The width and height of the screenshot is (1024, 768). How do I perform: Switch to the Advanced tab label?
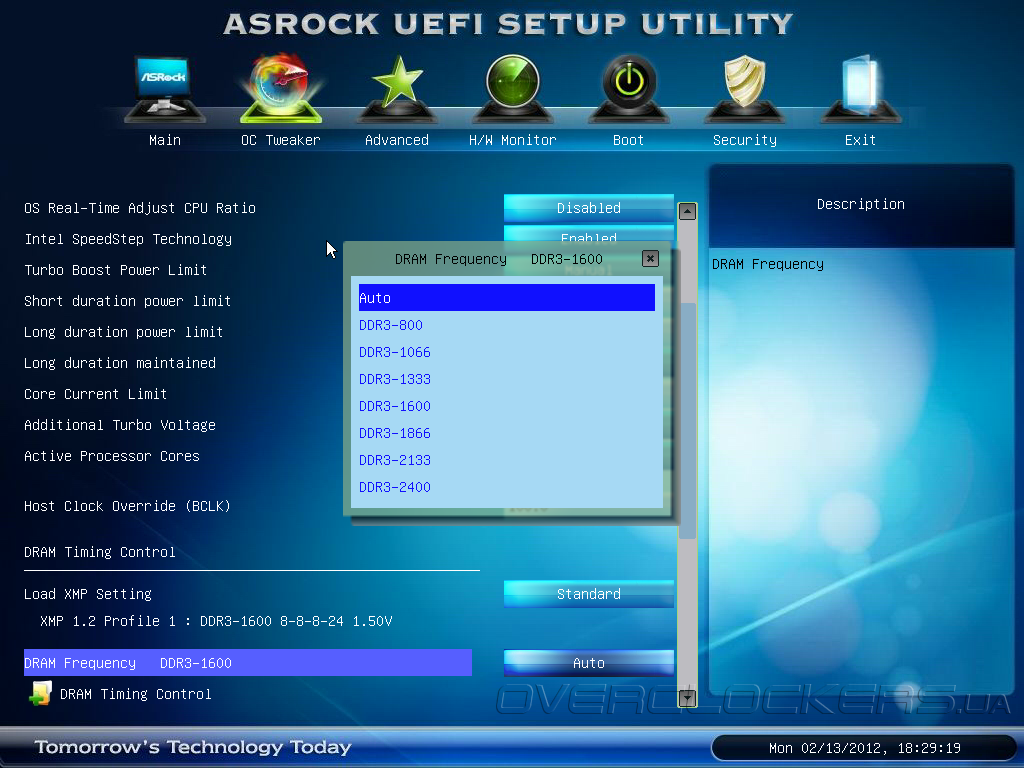[397, 140]
